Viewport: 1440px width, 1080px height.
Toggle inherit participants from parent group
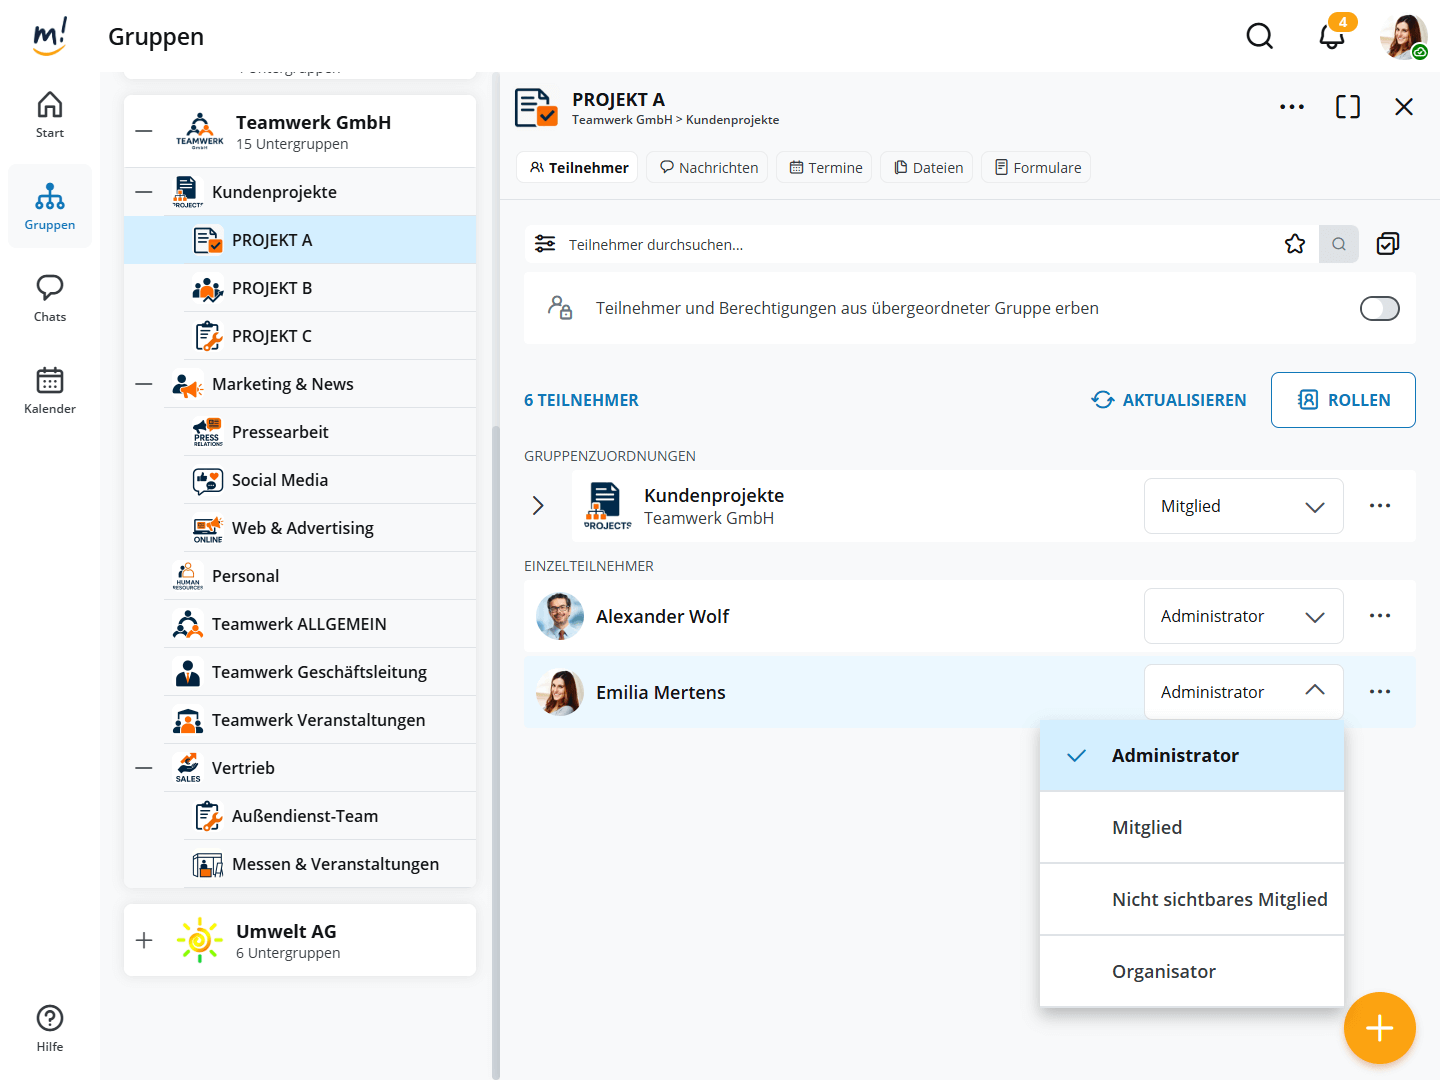1379,309
